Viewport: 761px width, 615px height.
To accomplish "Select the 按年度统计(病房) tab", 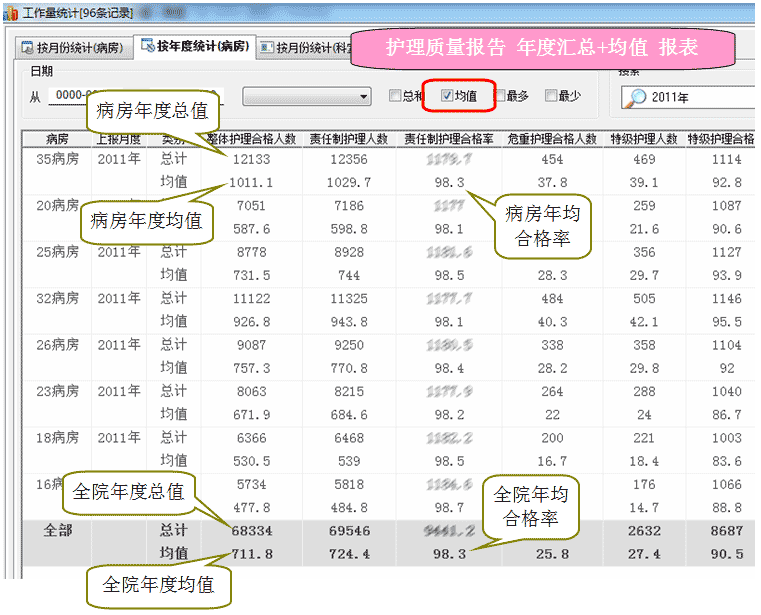I will (x=195, y=46).
